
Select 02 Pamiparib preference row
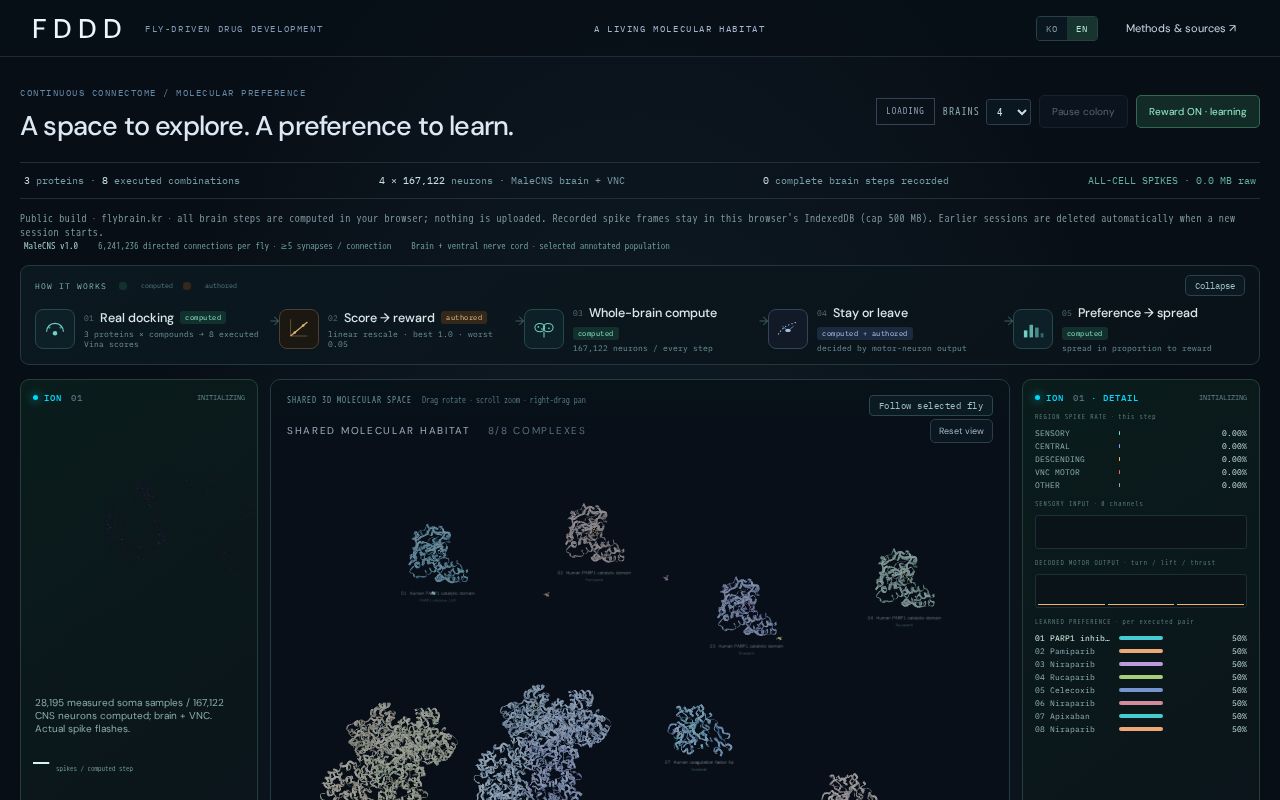tap(1141, 651)
